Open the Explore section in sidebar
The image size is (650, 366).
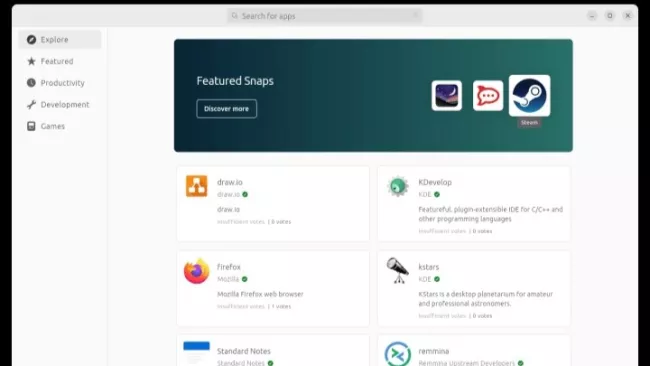(60, 39)
